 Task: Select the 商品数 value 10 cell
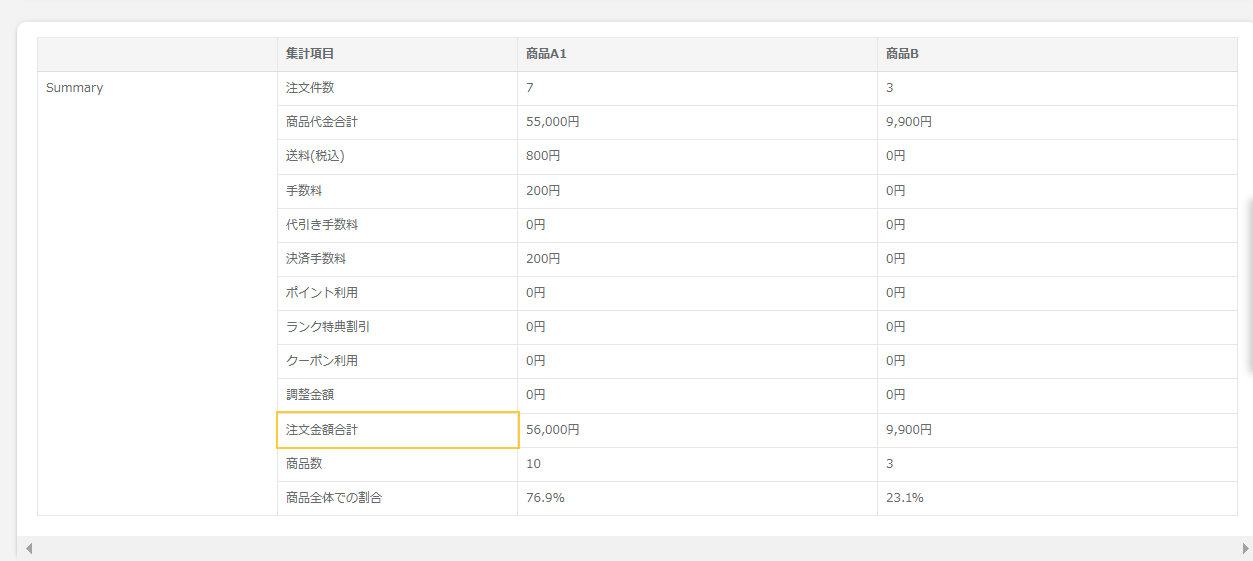tap(697, 464)
